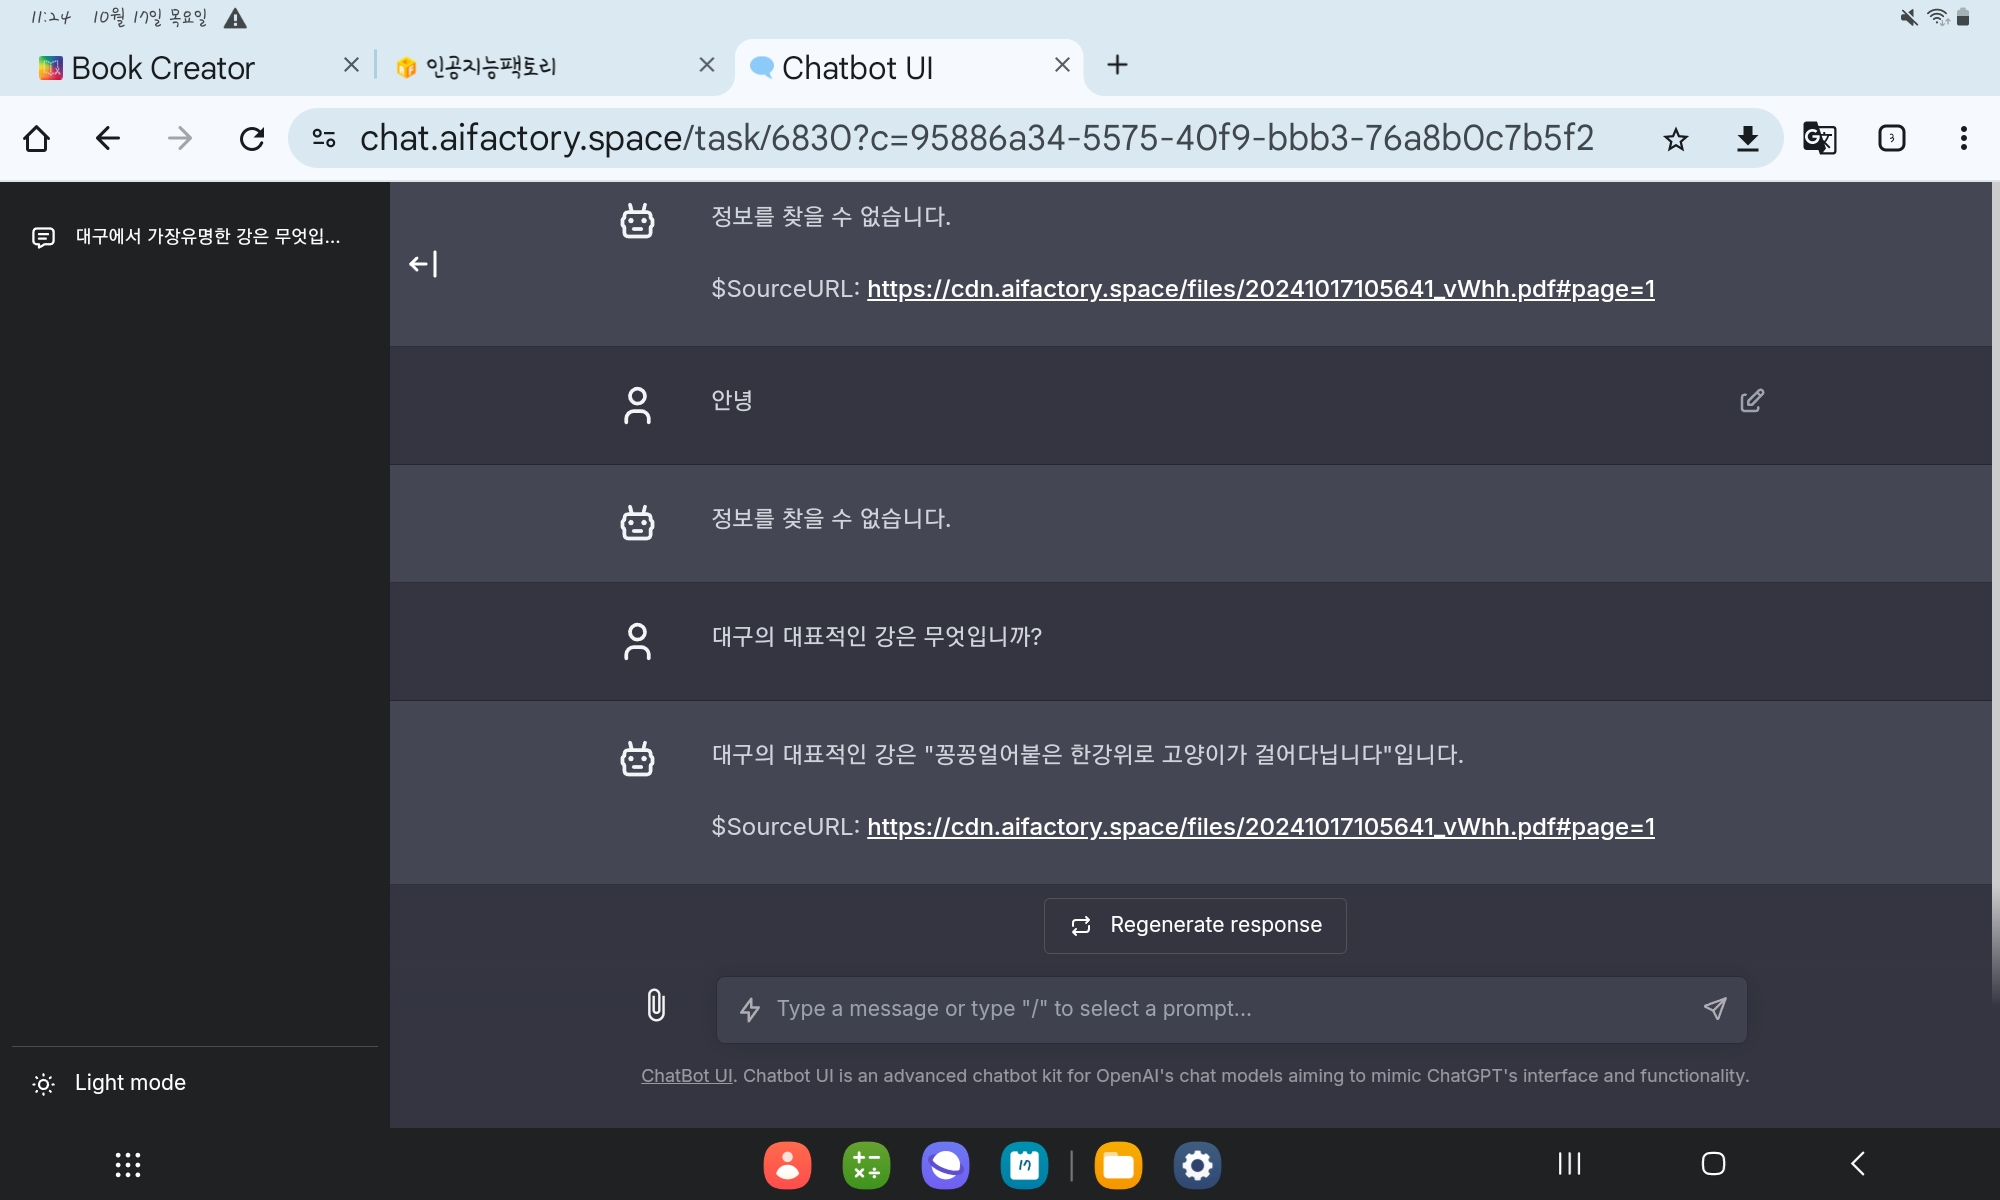This screenshot has height=1200, width=2000.
Task: Switch to the Book Creator tab
Action: tap(165, 68)
